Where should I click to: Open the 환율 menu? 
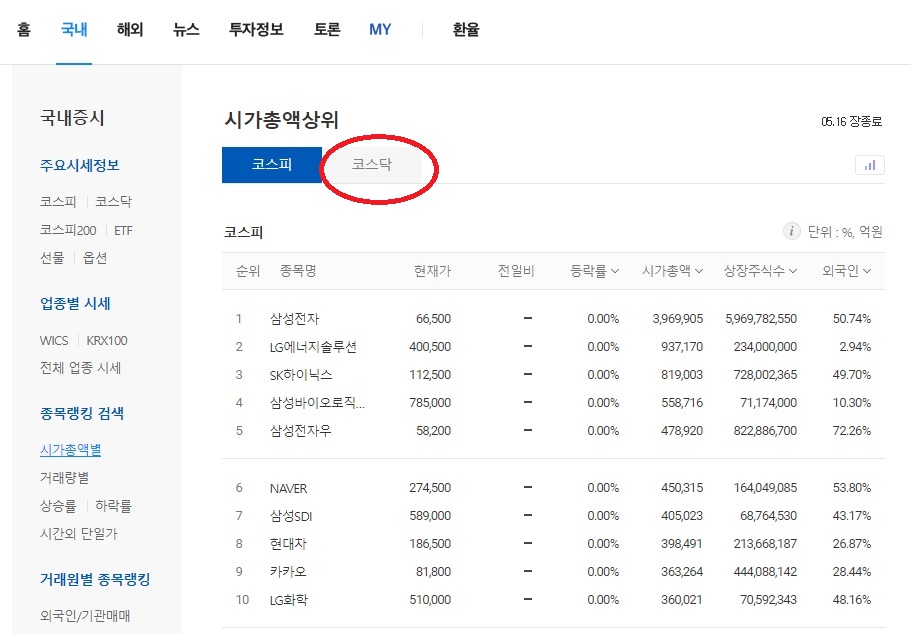click(x=466, y=30)
